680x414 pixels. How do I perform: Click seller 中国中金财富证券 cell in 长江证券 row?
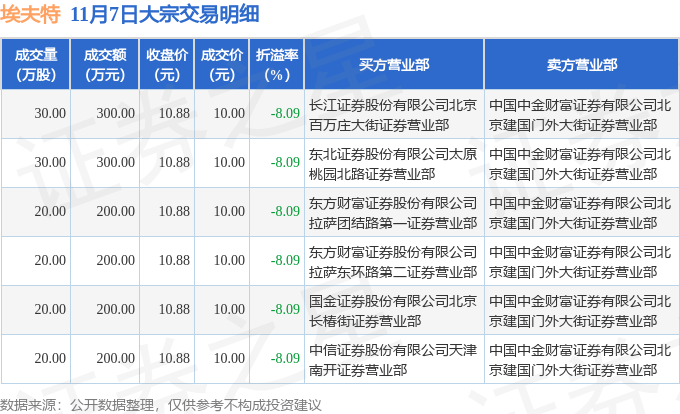click(580, 115)
